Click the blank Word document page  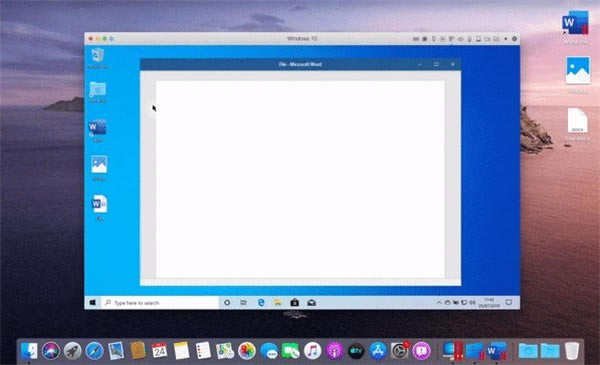point(300,179)
